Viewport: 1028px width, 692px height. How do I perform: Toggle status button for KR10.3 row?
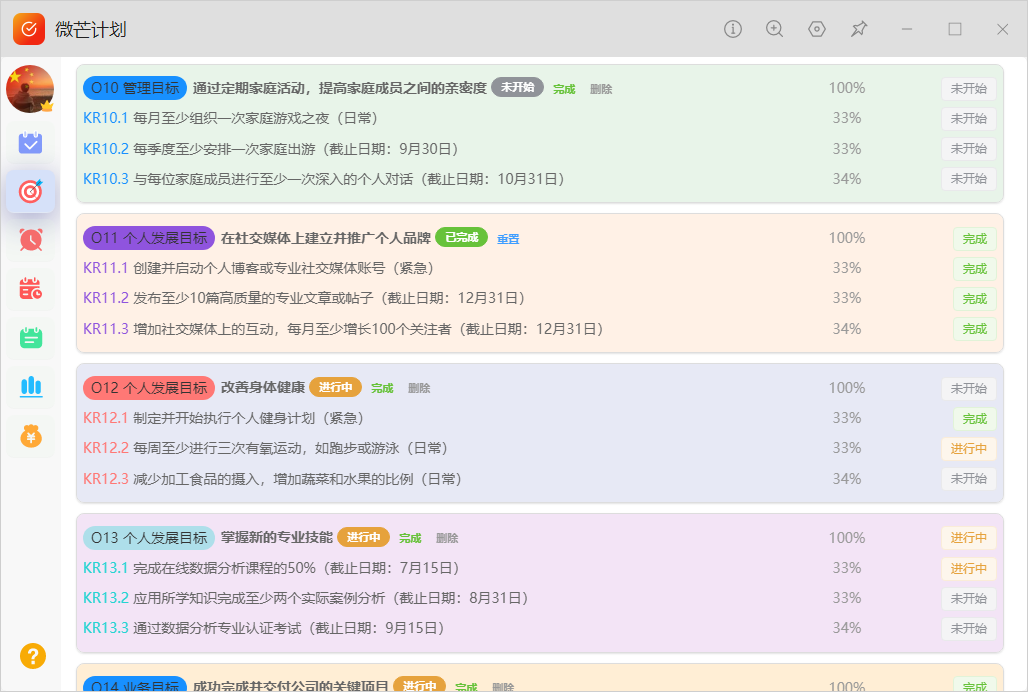click(968, 179)
